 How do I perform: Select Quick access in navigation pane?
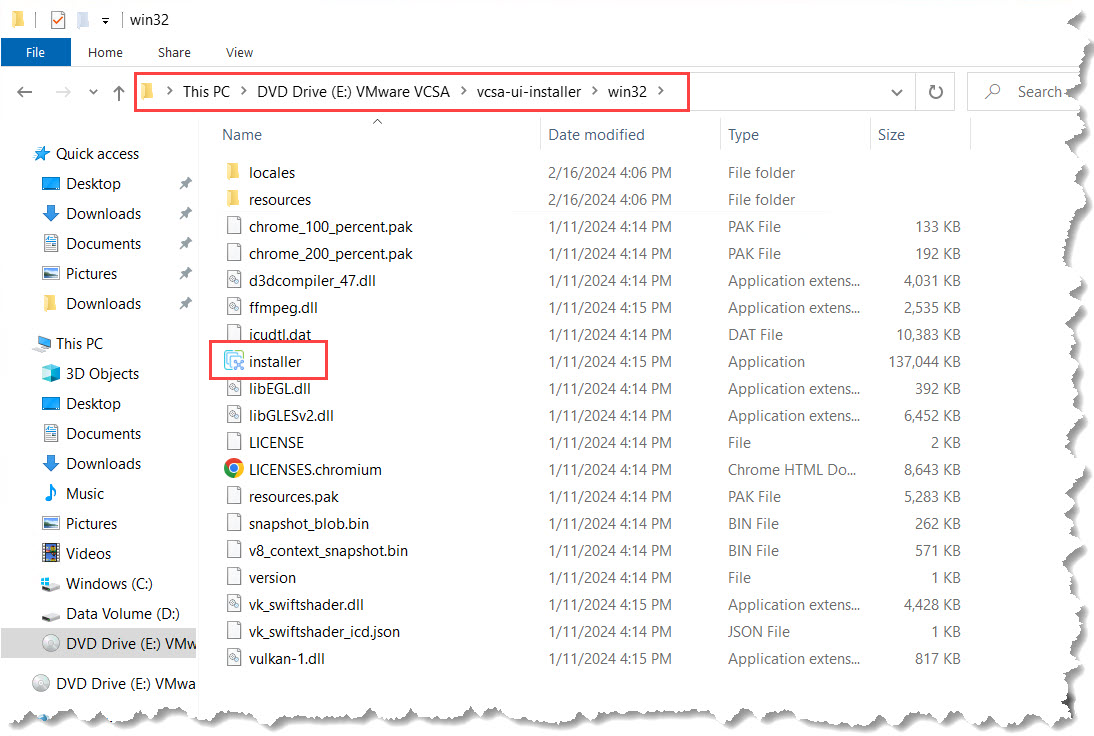[98, 153]
